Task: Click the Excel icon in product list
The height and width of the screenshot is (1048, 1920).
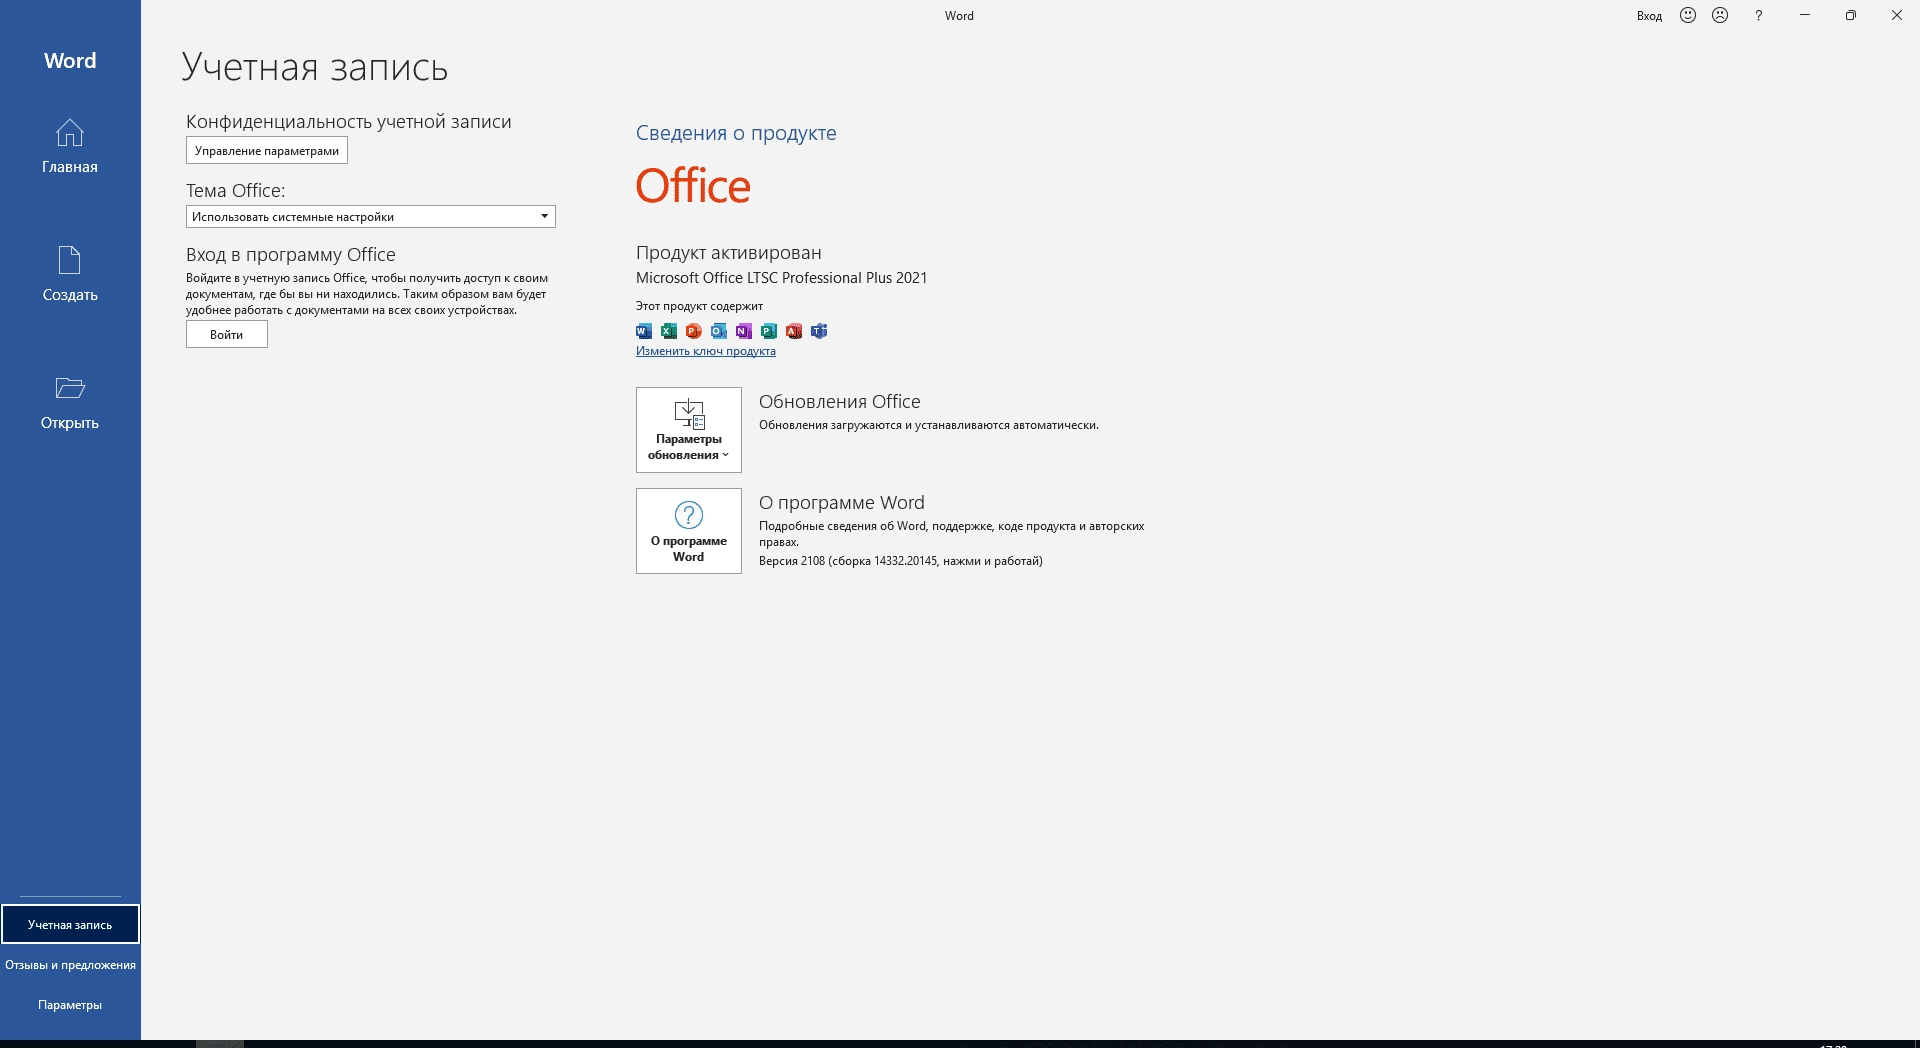Action: tap(669, 331)
